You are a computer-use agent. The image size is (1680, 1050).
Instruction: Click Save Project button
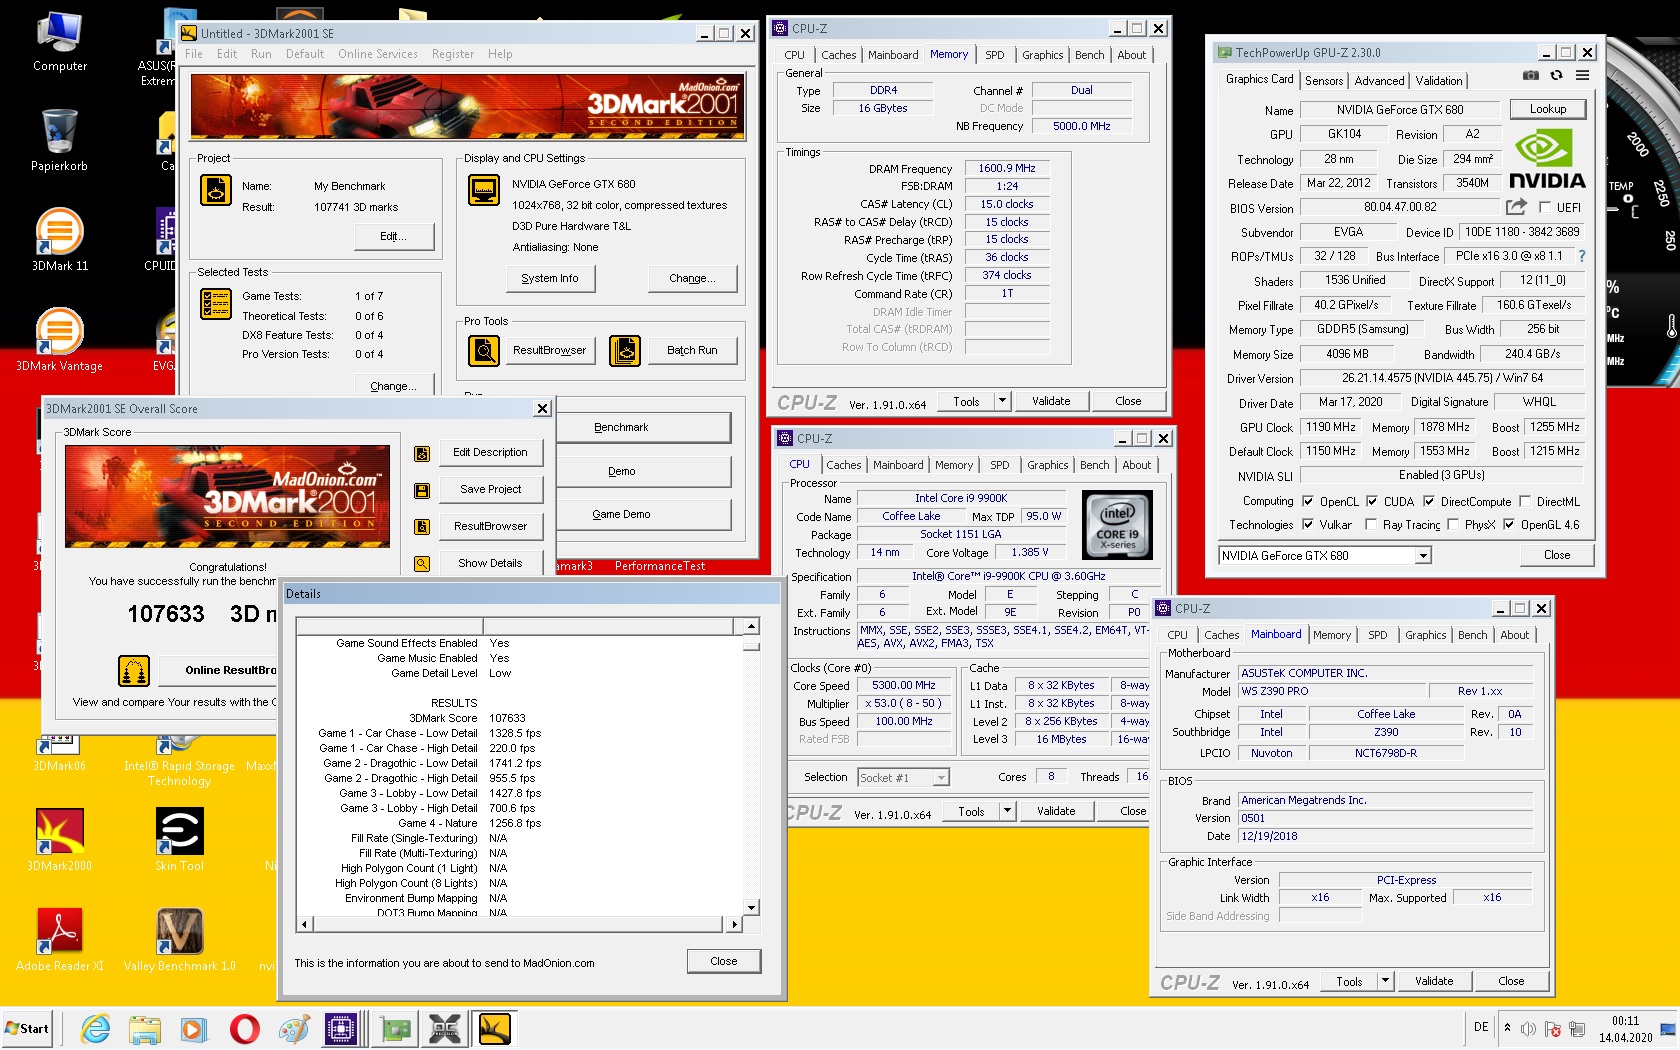[x=490, y=489]
